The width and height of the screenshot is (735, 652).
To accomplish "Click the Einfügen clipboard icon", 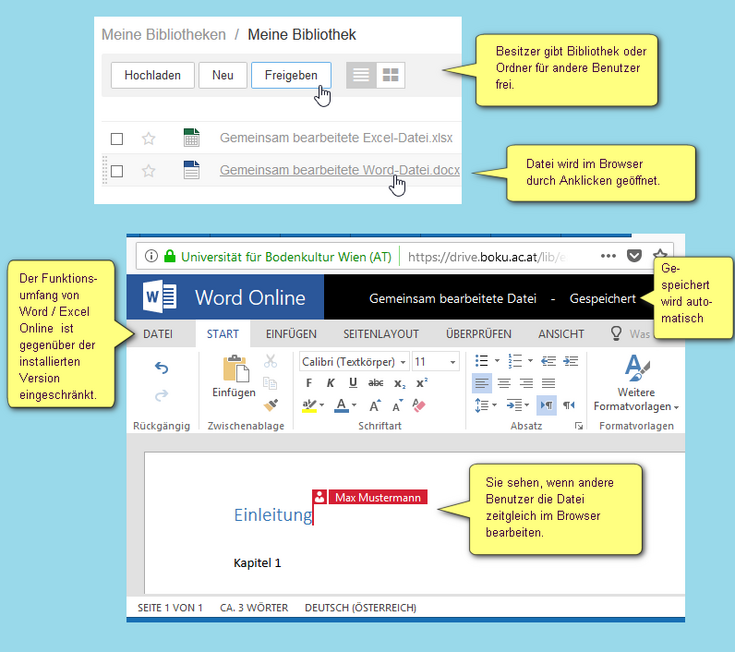I will point(235,369).
